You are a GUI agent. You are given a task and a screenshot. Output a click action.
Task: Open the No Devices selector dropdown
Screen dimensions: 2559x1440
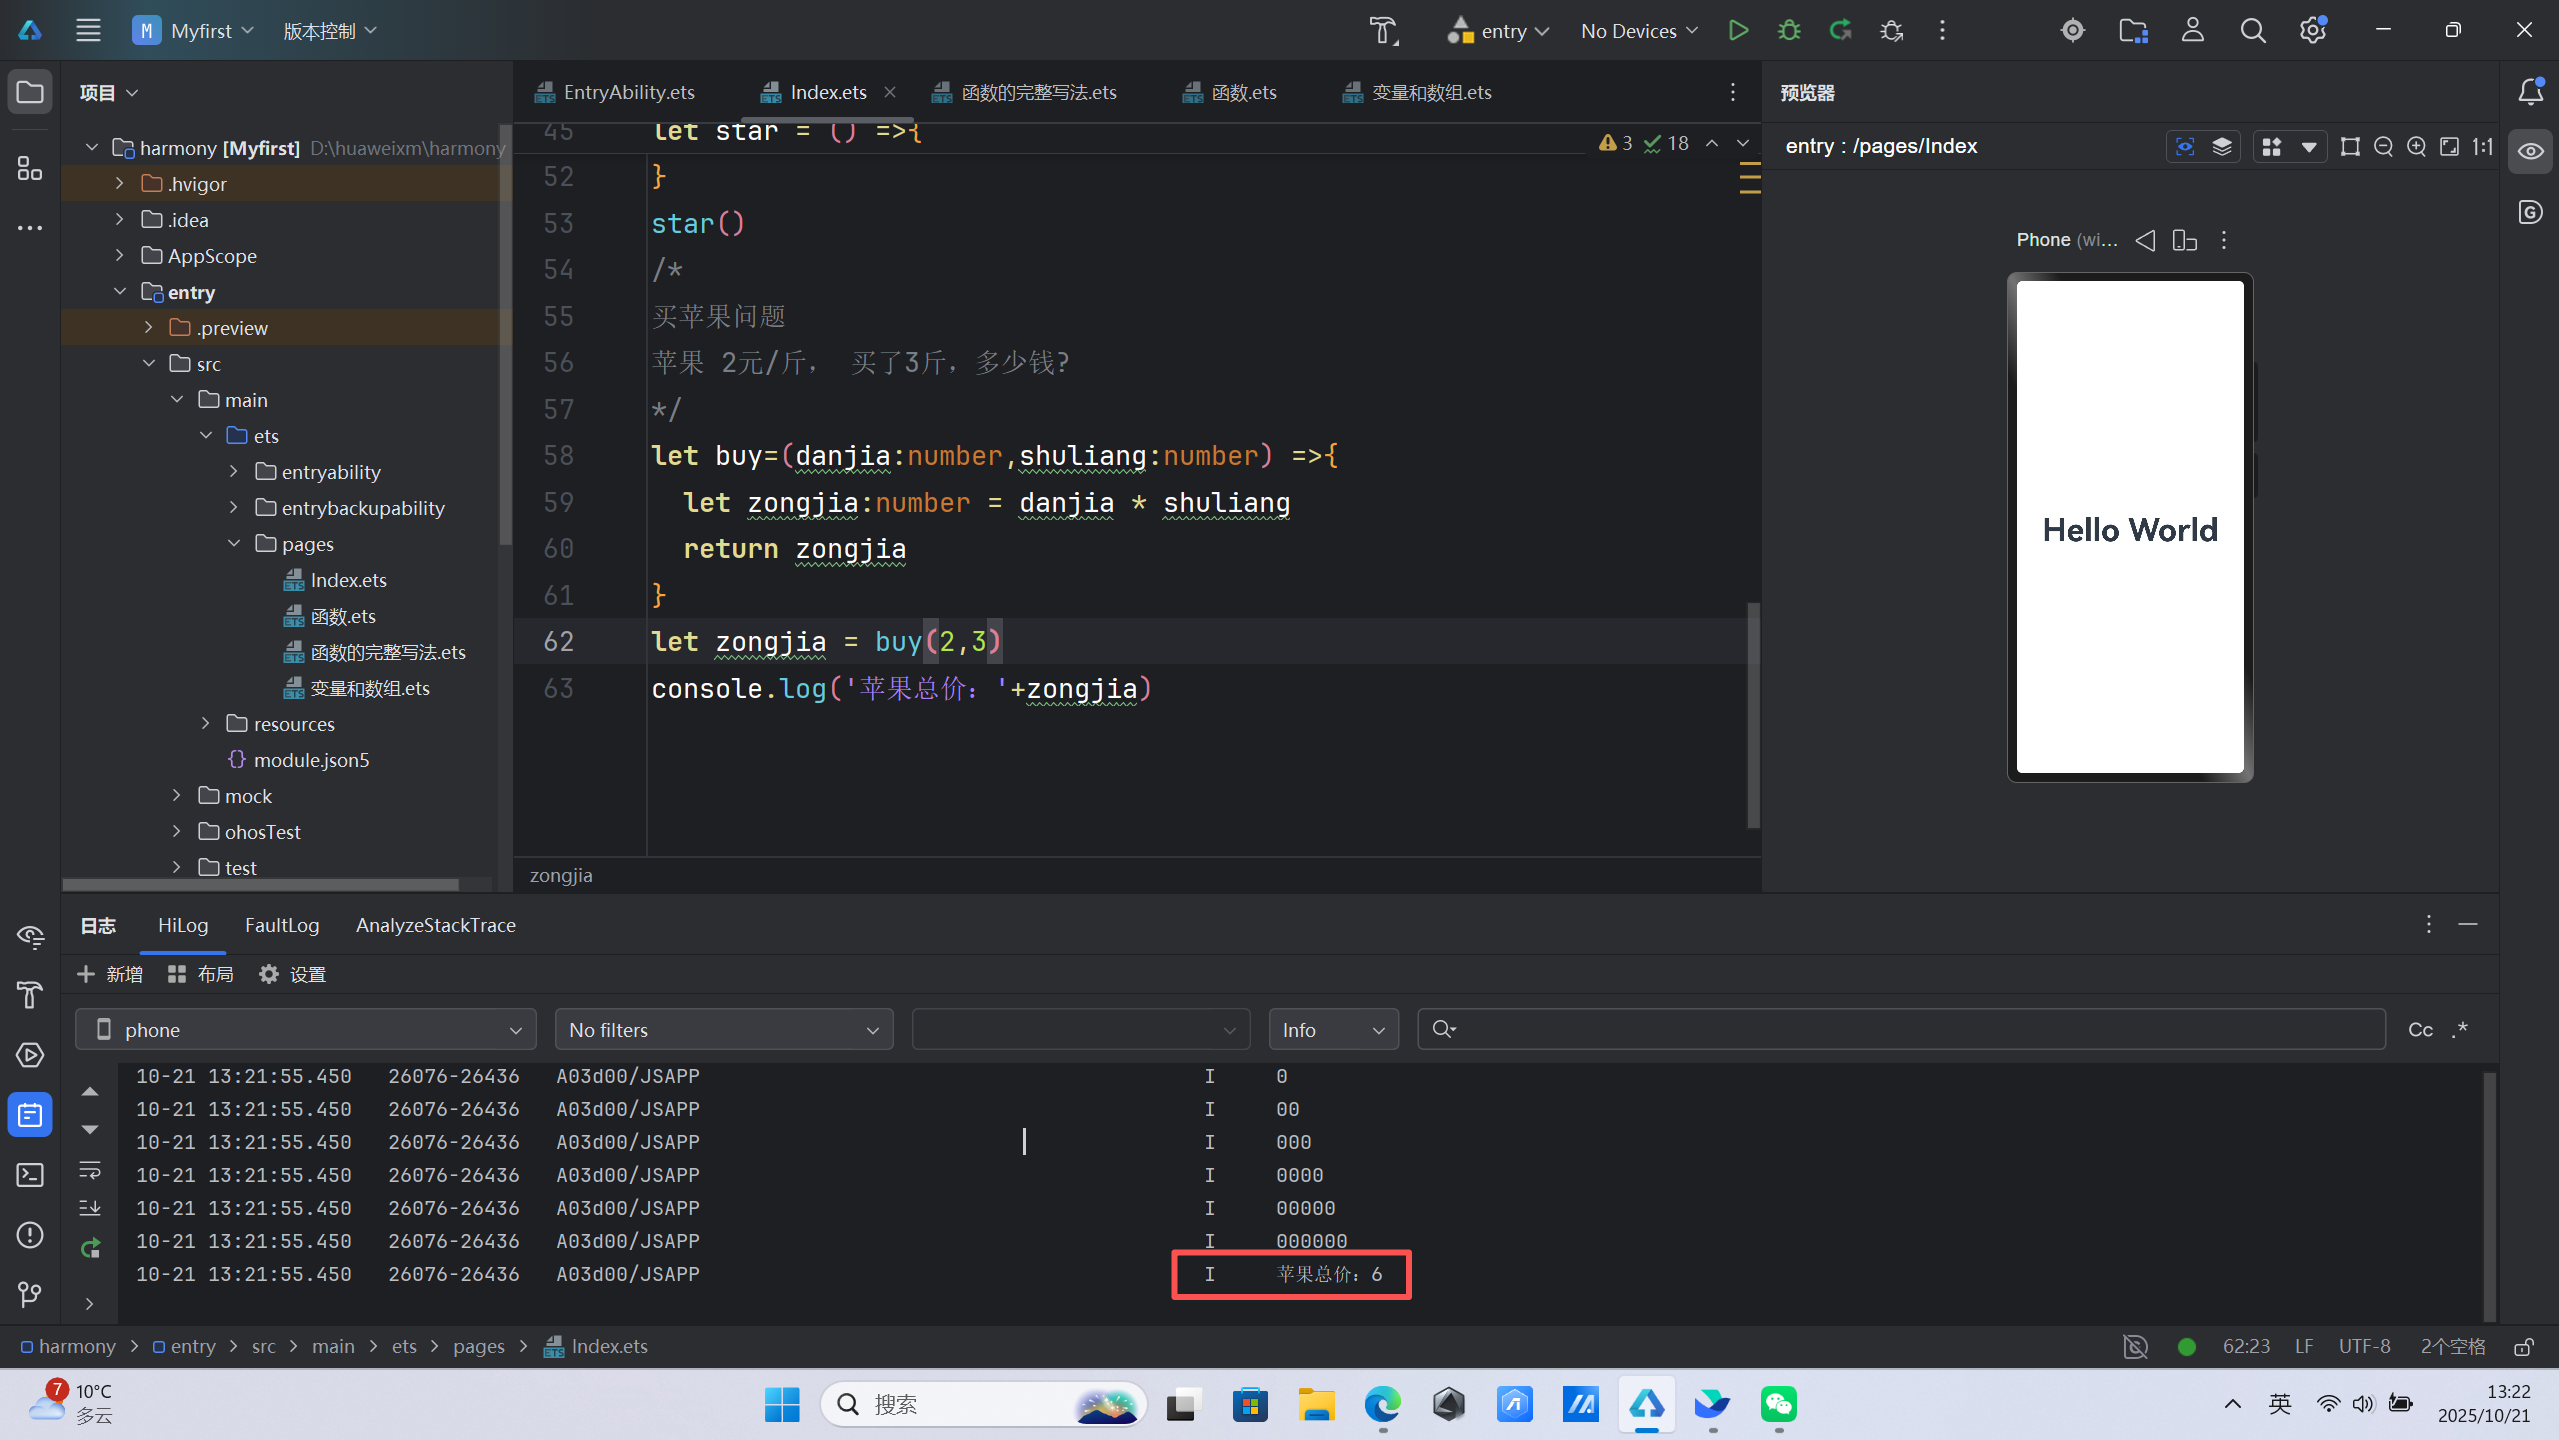1638,31
